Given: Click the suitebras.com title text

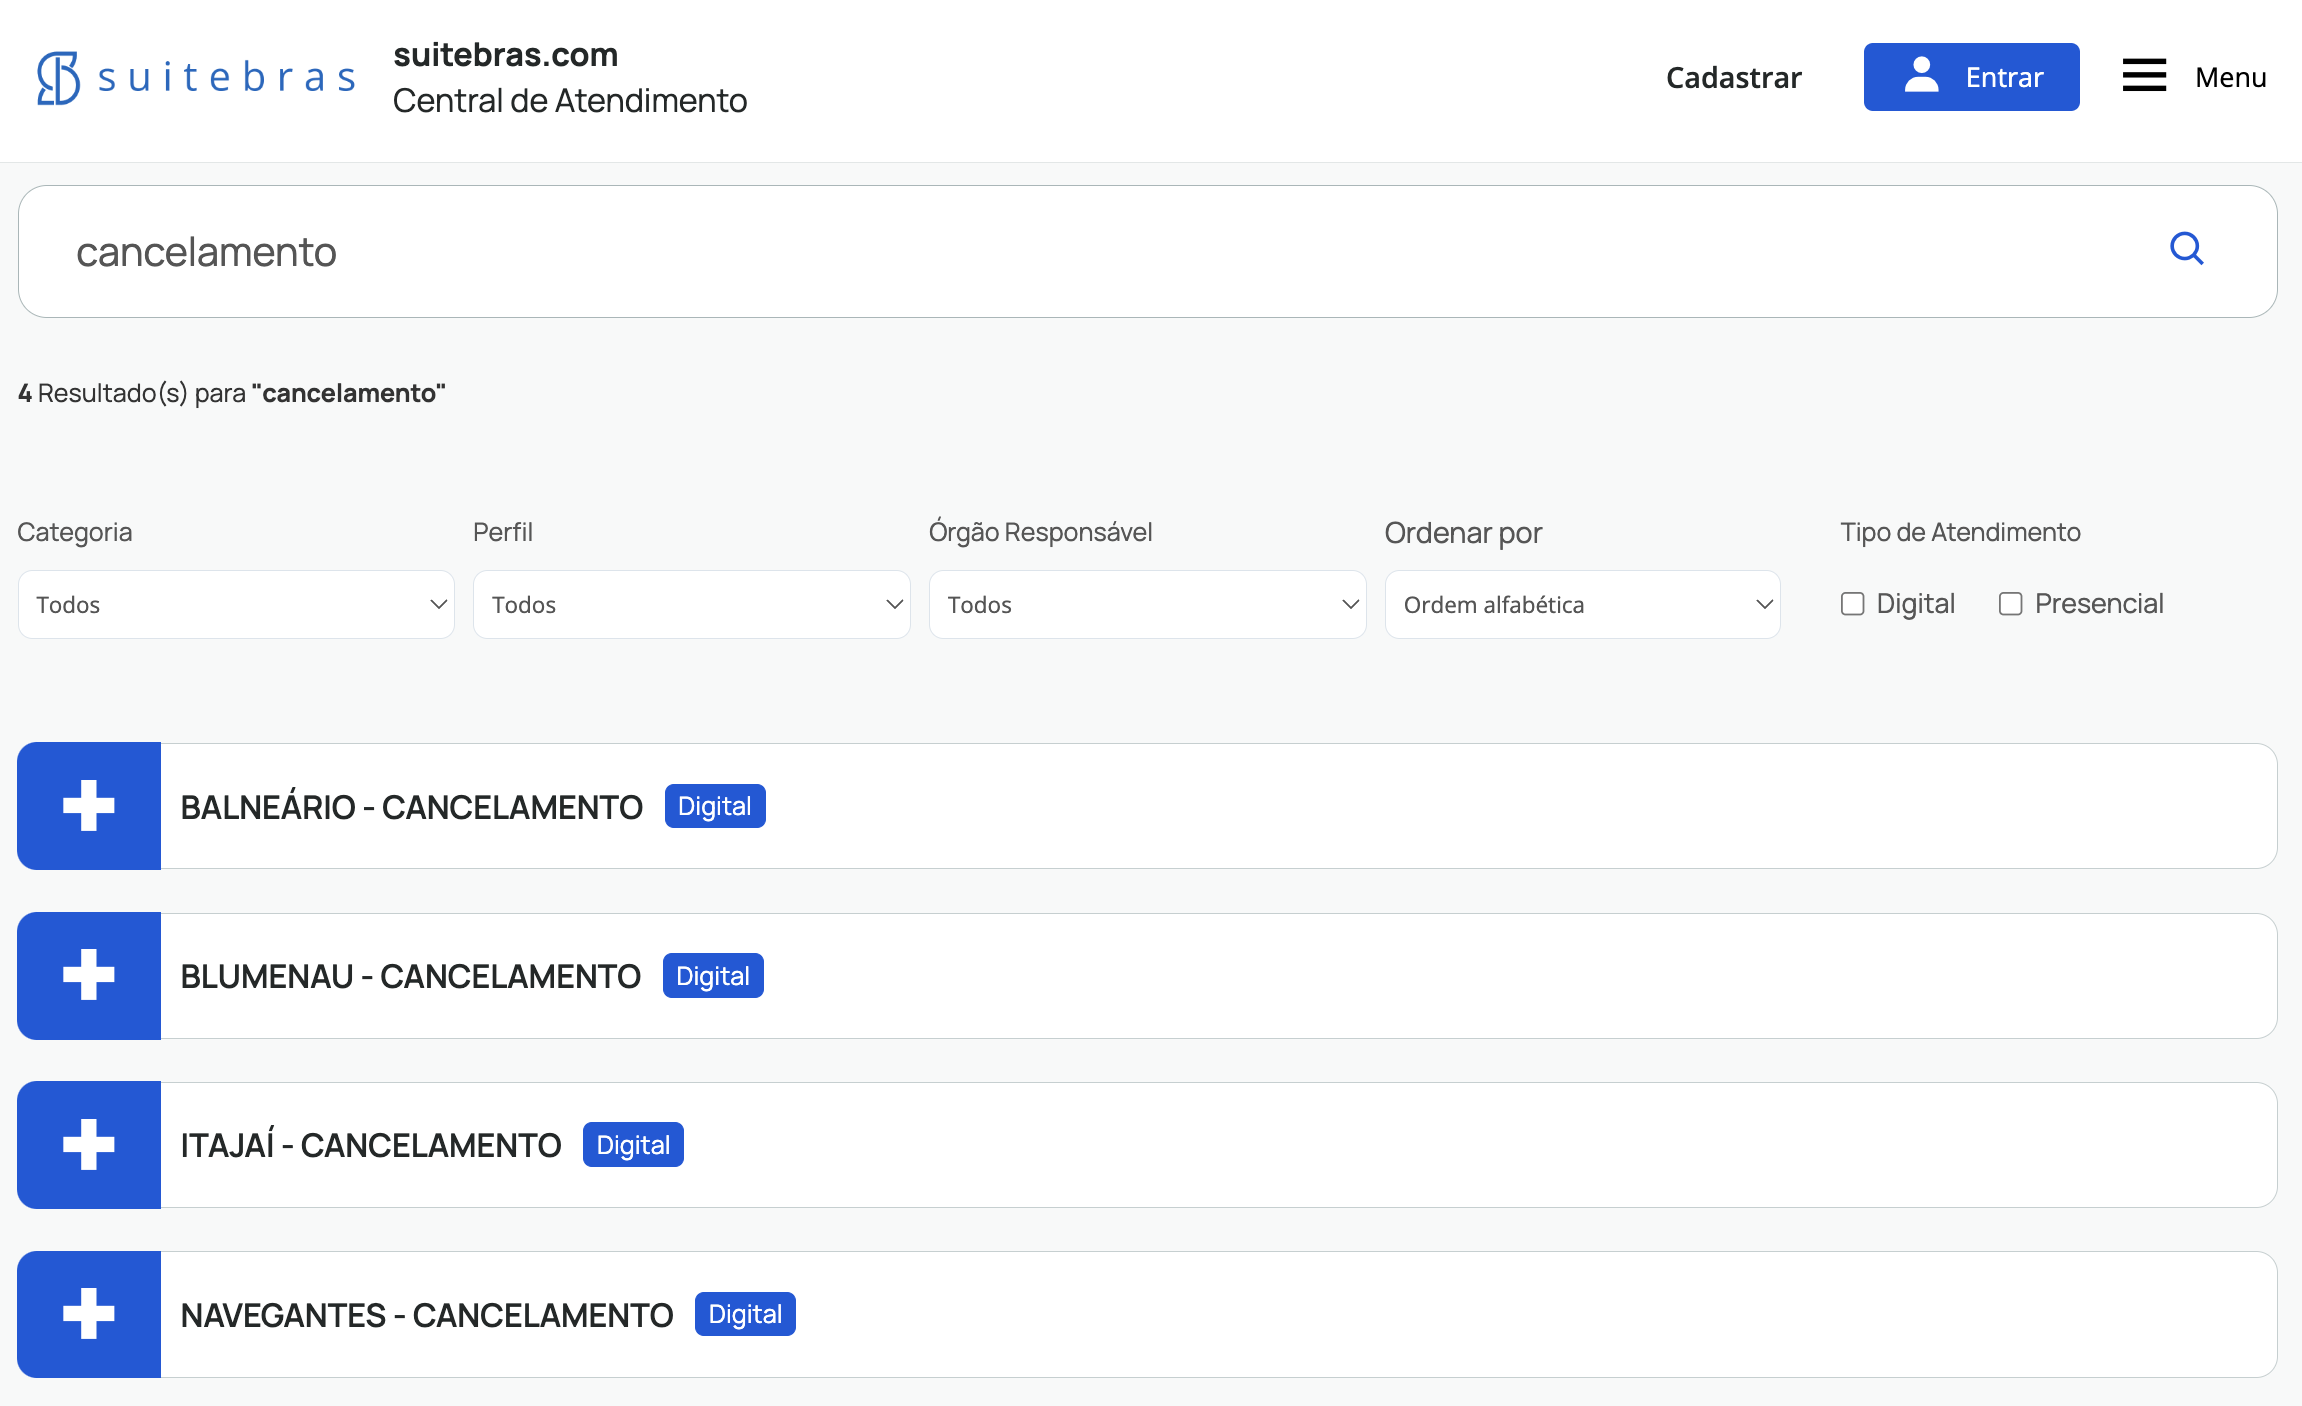Looking at the screenshot, I should pos(505,55).
